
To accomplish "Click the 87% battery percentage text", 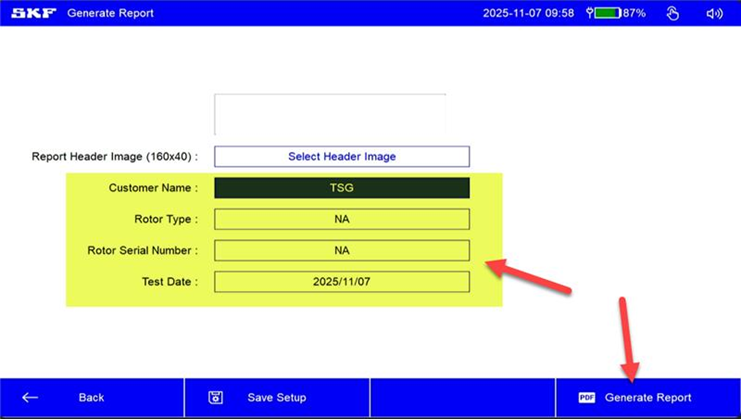I will coord(634,13).
